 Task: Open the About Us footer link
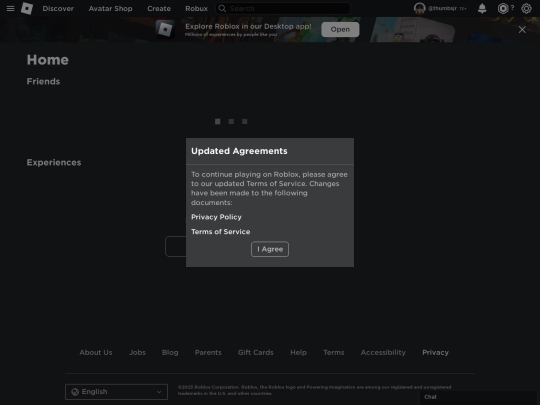tap(96, 352)
